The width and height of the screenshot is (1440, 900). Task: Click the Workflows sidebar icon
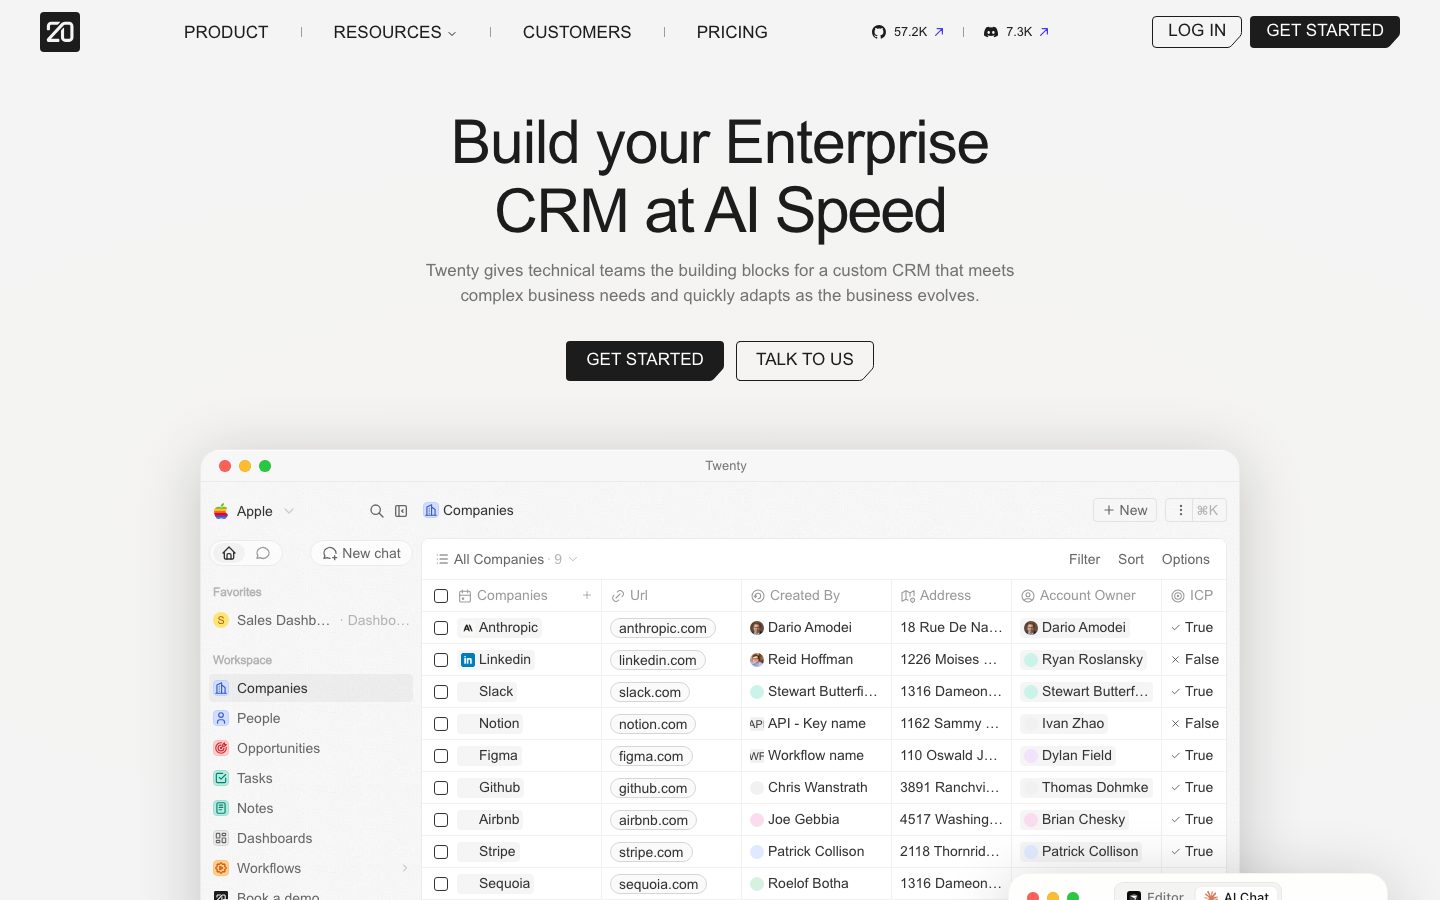(x=221, y=868)
